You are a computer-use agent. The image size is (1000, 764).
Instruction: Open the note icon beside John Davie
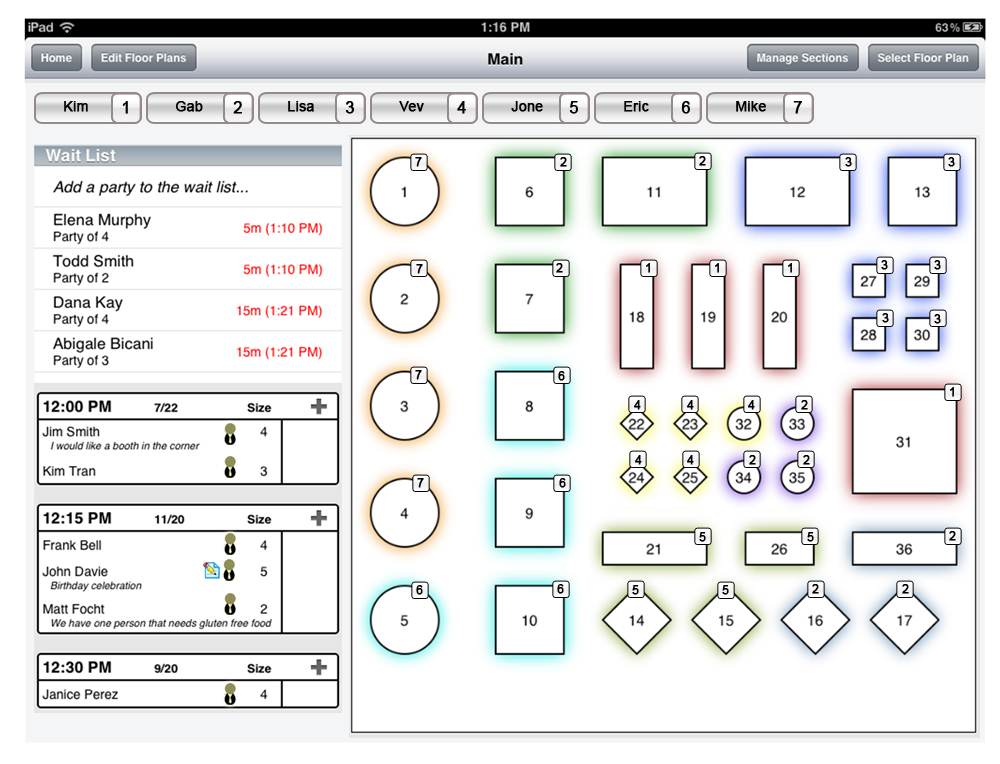[211, 569]
